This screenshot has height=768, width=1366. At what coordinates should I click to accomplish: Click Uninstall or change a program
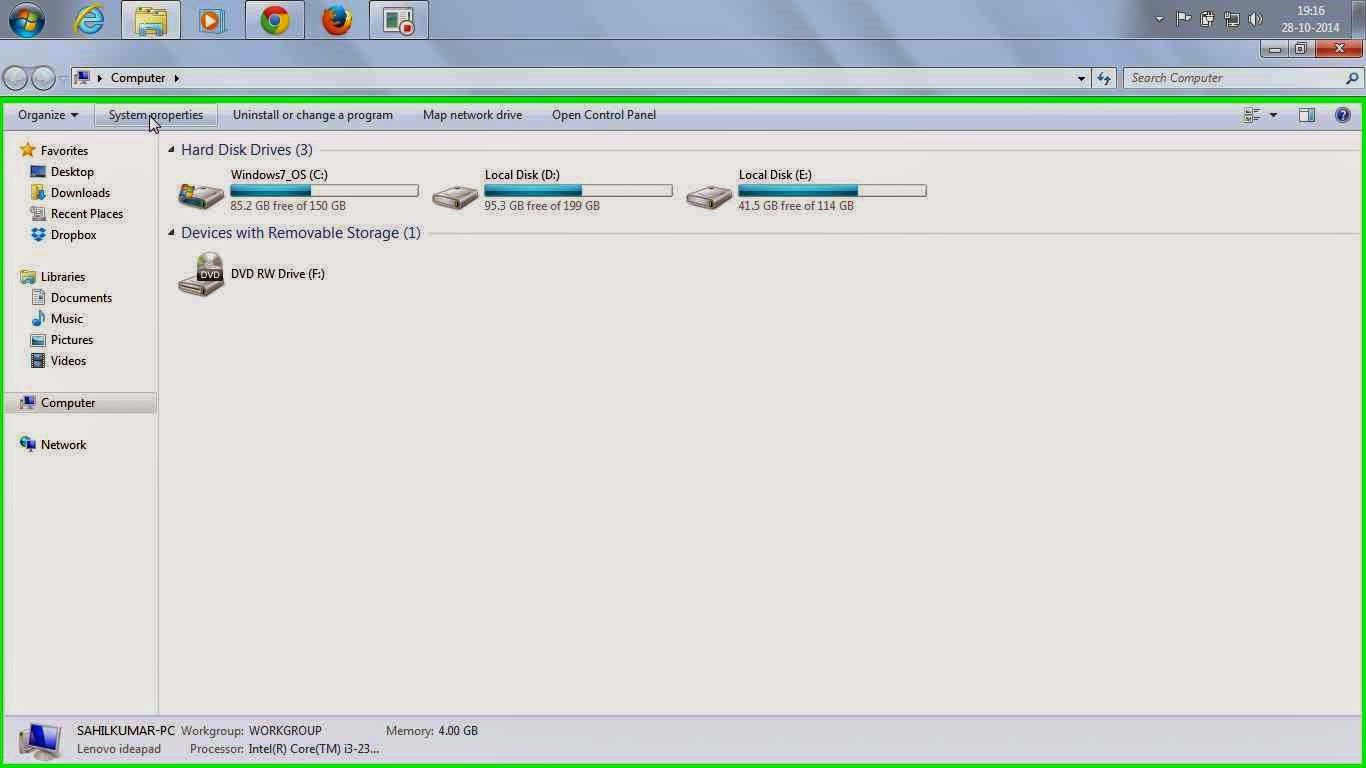click(x=312, y=114)
